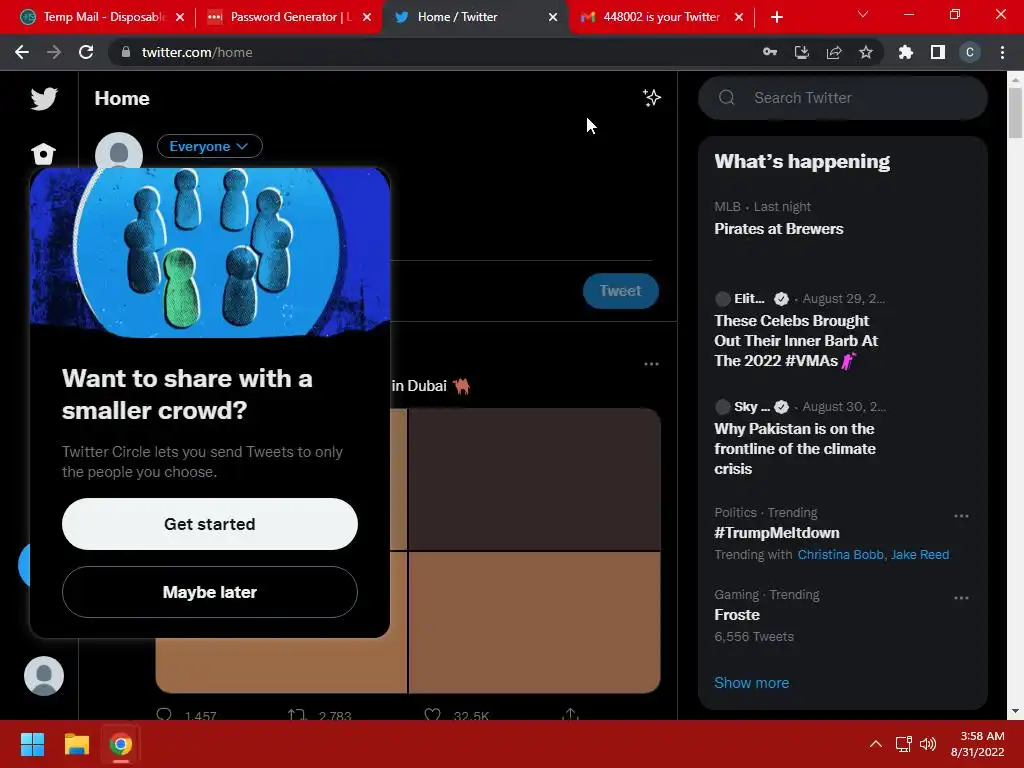Click the install app icon in address bar

click(x=801, y=52)
